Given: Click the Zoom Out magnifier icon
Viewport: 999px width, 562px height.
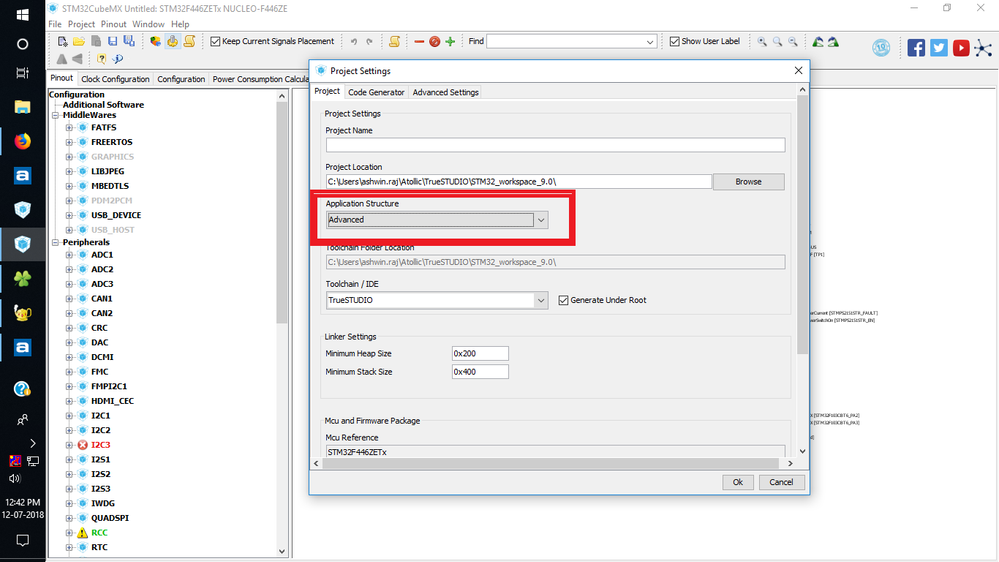Looking at the screenshot, I should pos(793,41).
